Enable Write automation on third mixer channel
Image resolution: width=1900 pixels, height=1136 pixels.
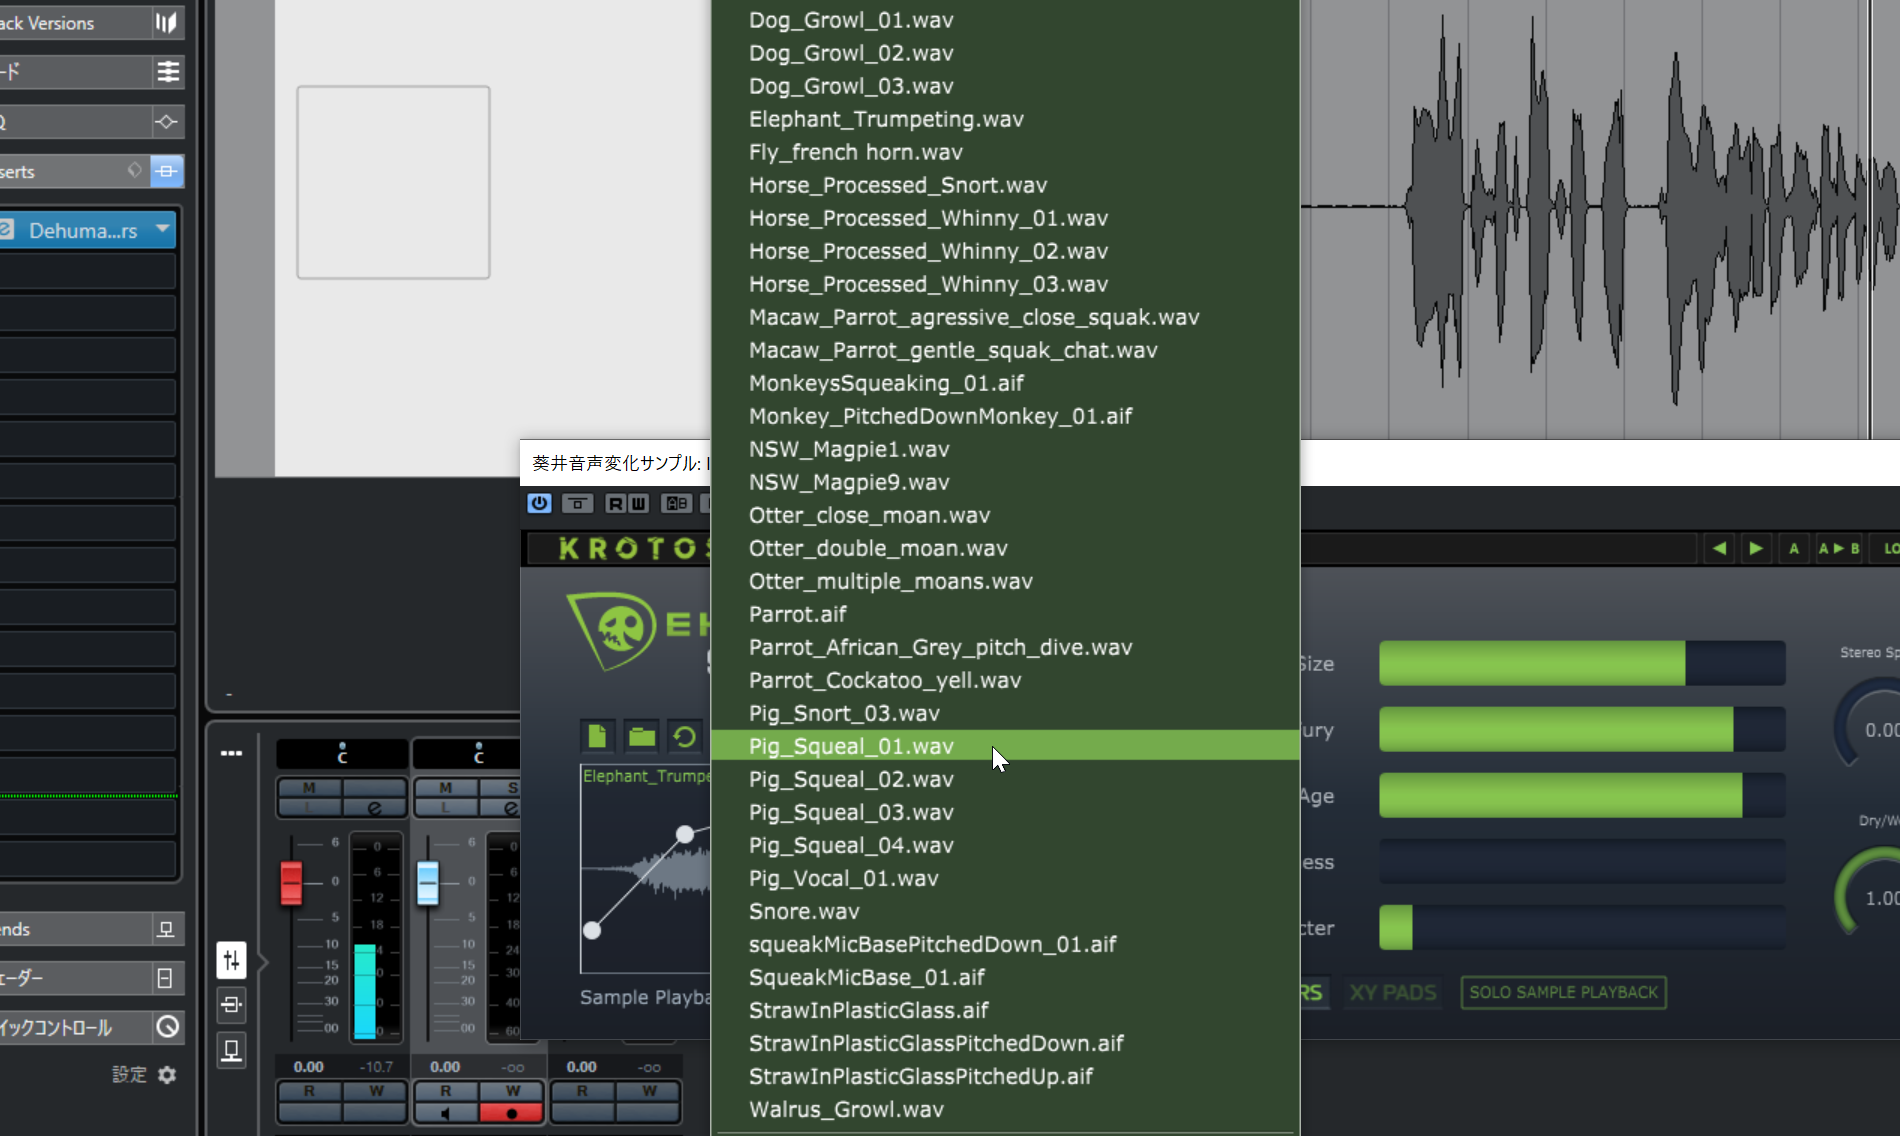649,1091
